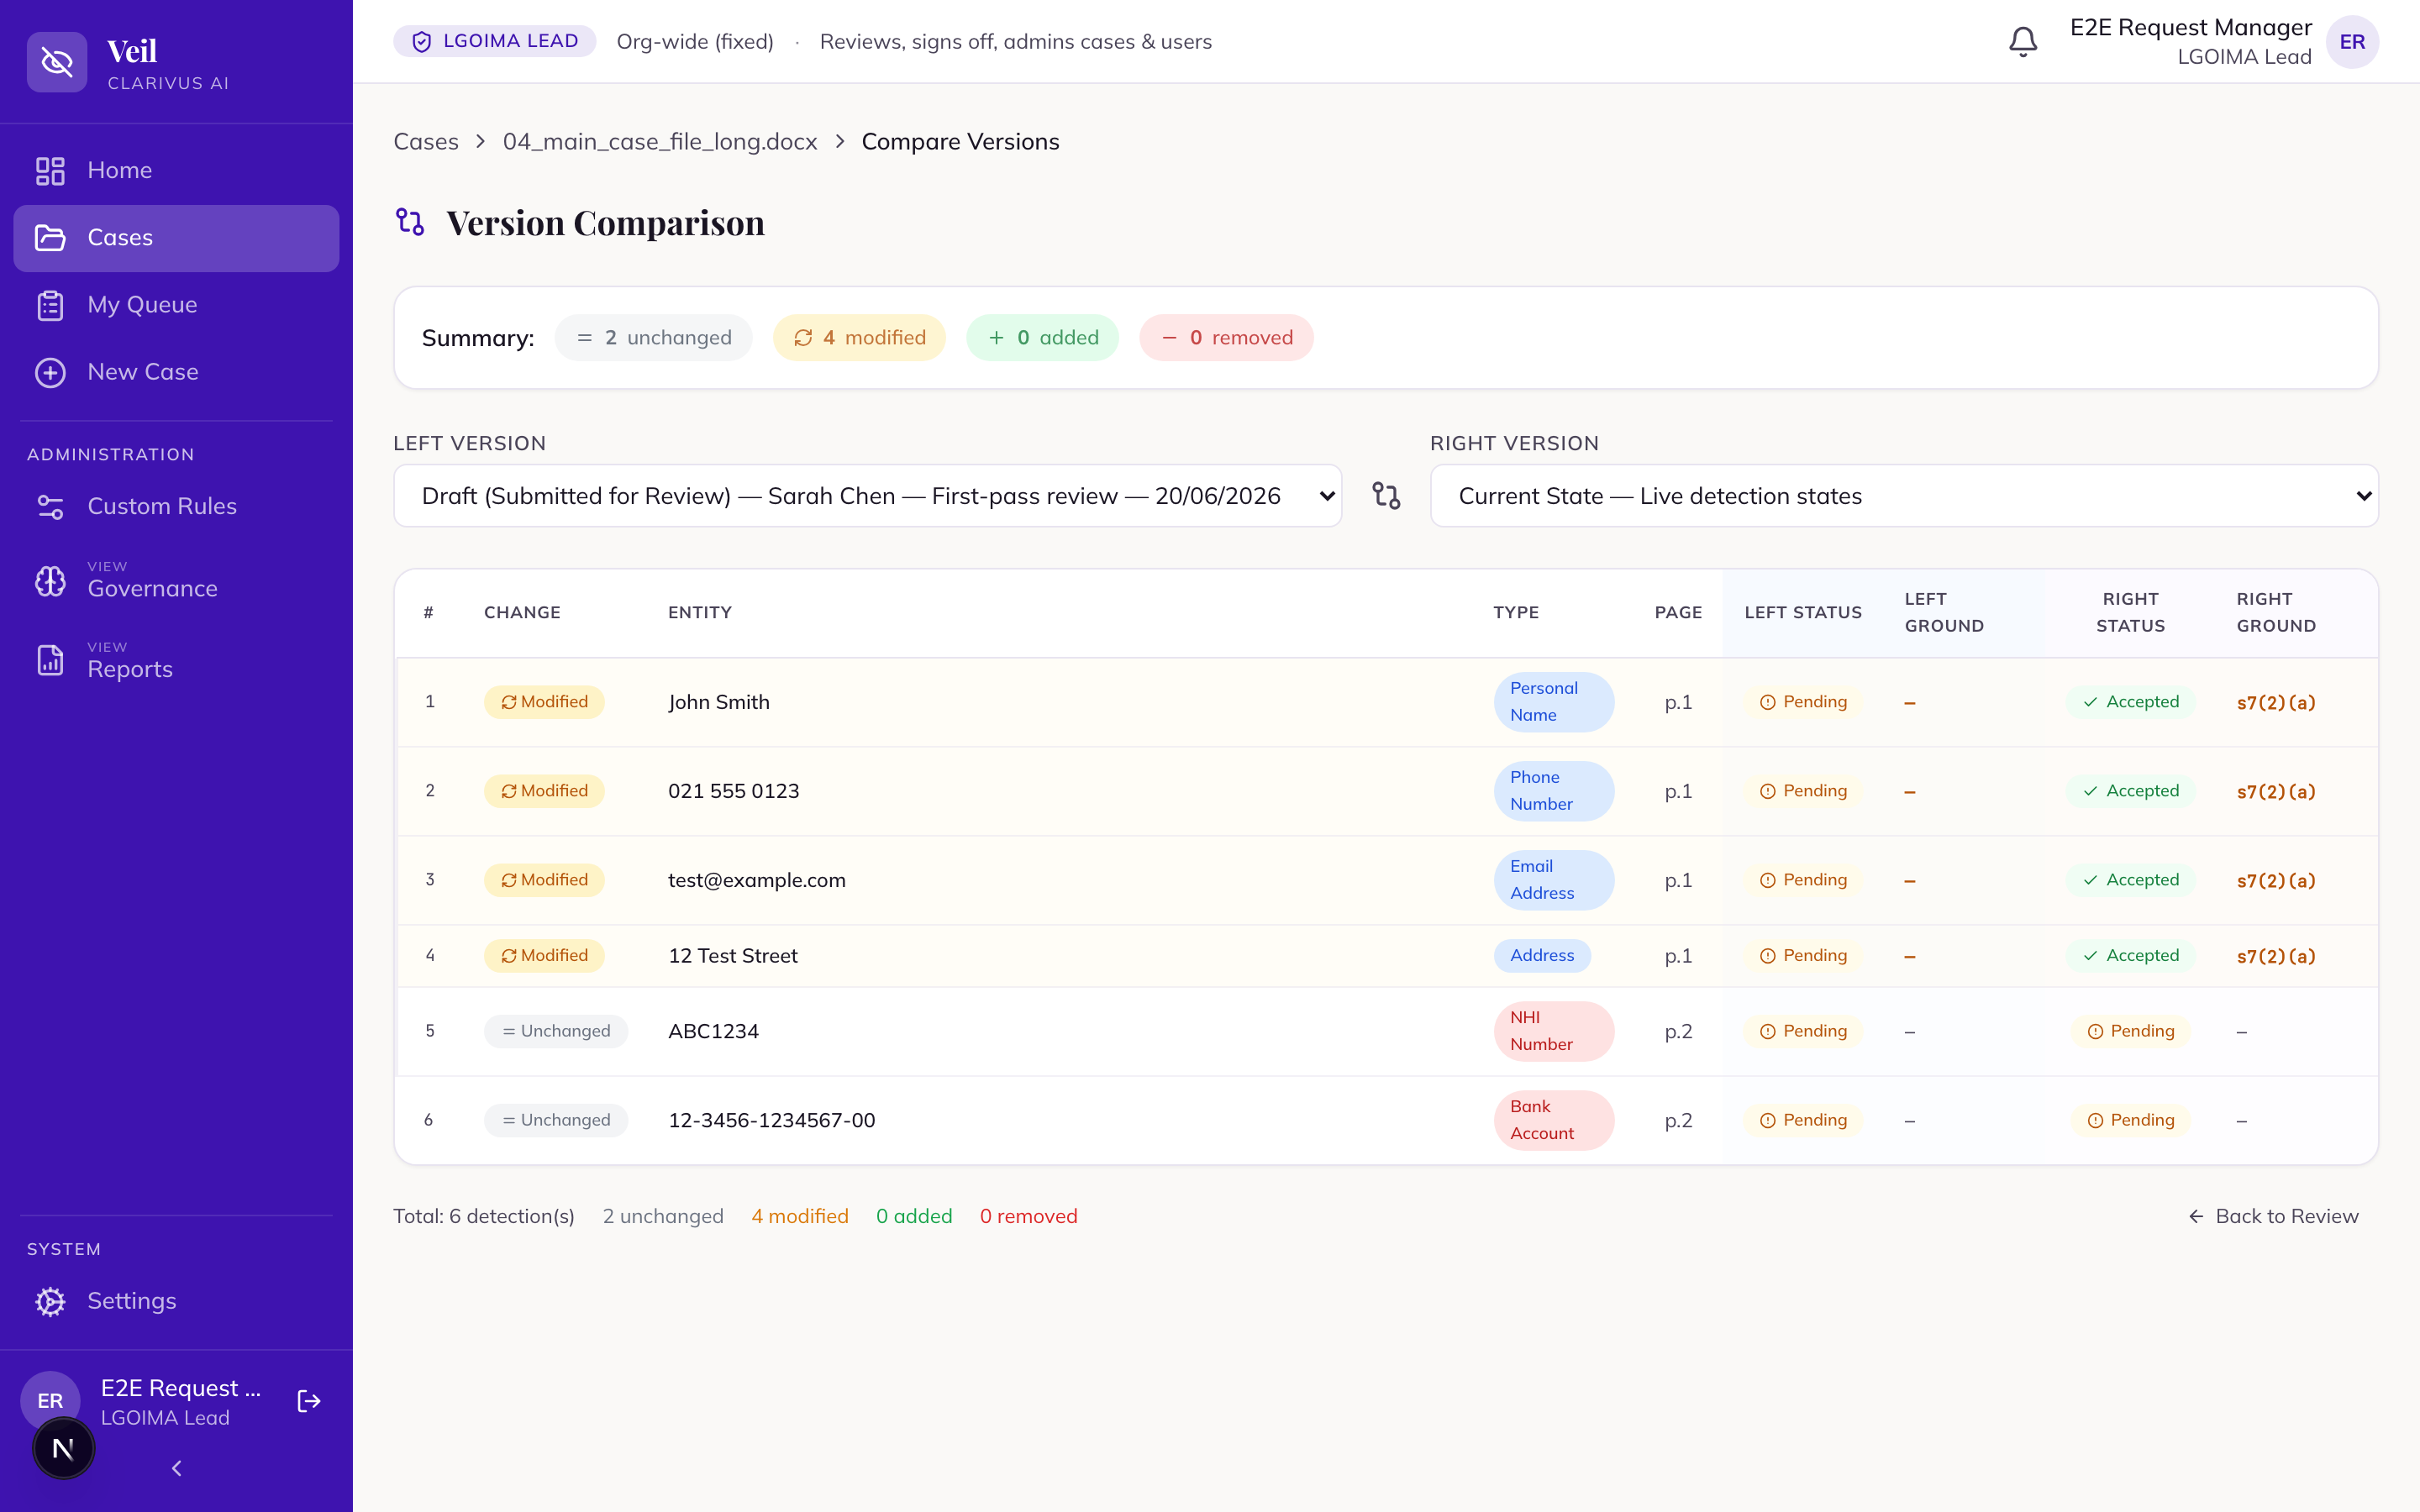Screen dimensions: 2420x1512
Task: Click the 0 added summary chip
Action: click(1042, 338)
